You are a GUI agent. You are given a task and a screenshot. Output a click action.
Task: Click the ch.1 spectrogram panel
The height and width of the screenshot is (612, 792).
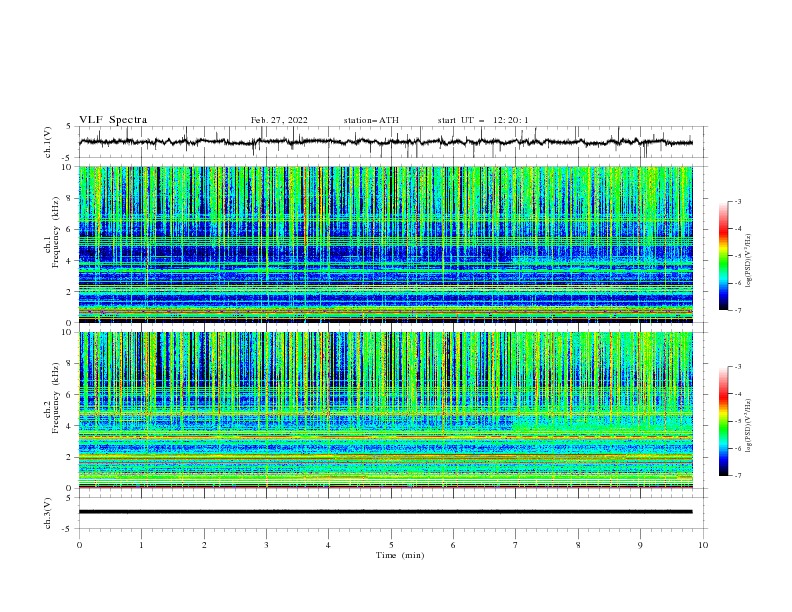click(x=385, y=244)
